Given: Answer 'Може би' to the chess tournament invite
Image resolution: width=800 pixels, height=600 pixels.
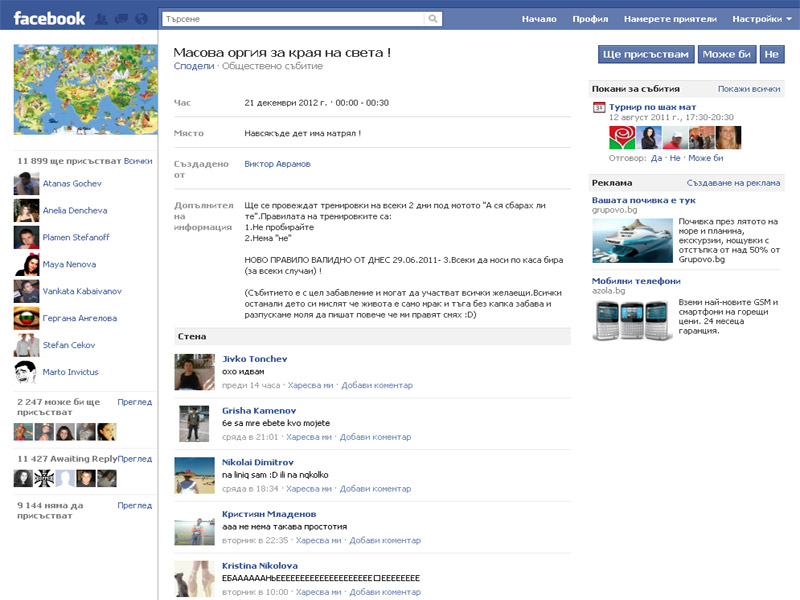Looking at the screenshot, I should pyautogui.click(x=706, y=158).
